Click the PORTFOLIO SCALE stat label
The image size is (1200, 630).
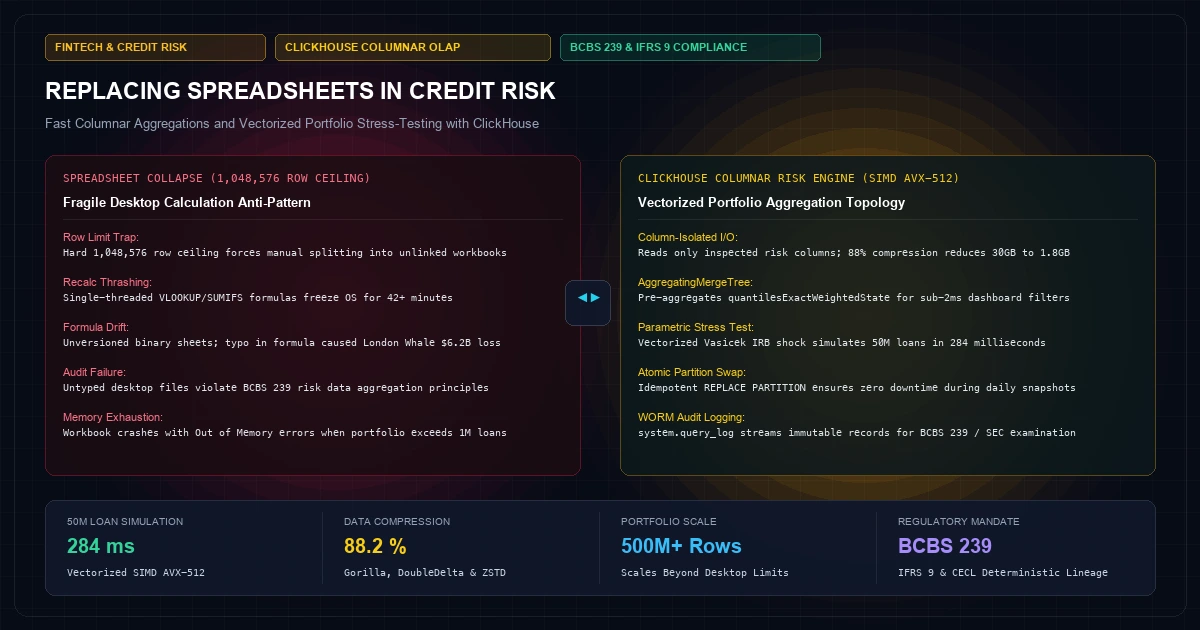[669, 522]
